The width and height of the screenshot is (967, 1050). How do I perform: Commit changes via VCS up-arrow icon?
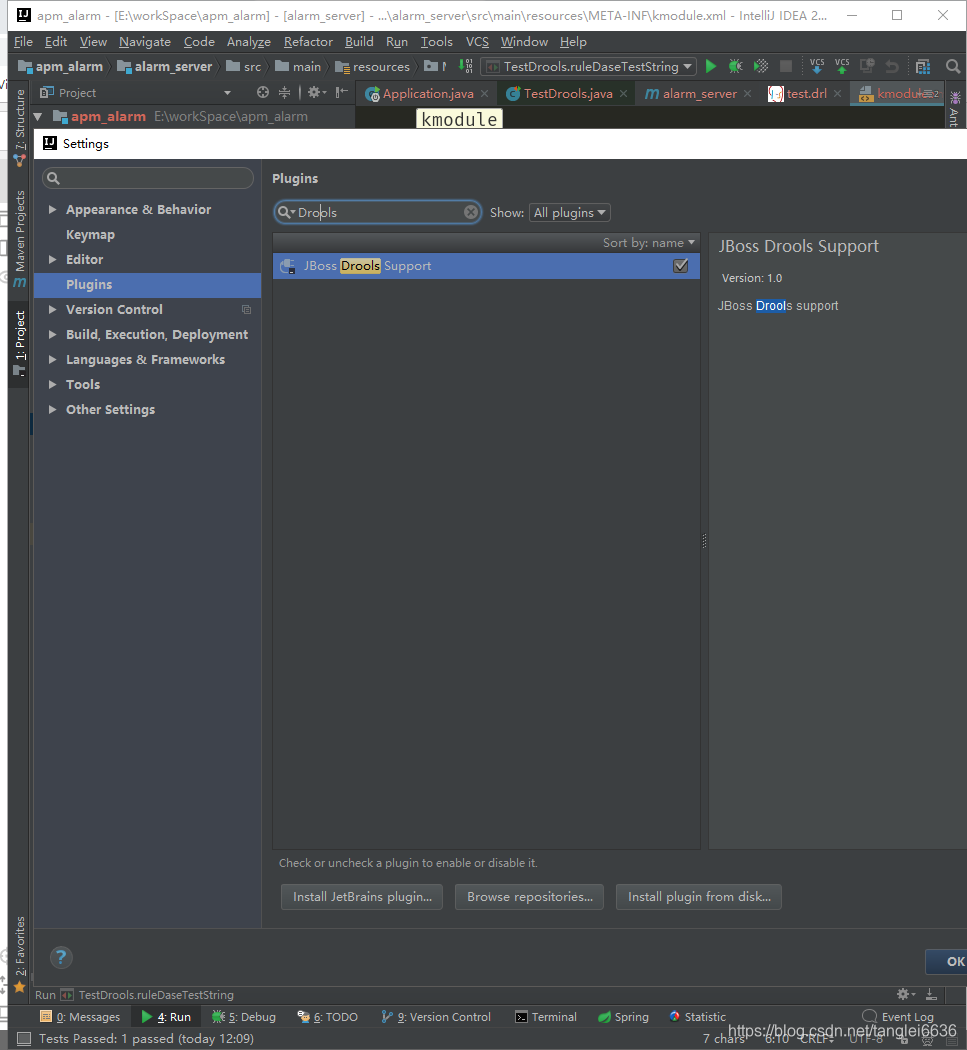842,66
